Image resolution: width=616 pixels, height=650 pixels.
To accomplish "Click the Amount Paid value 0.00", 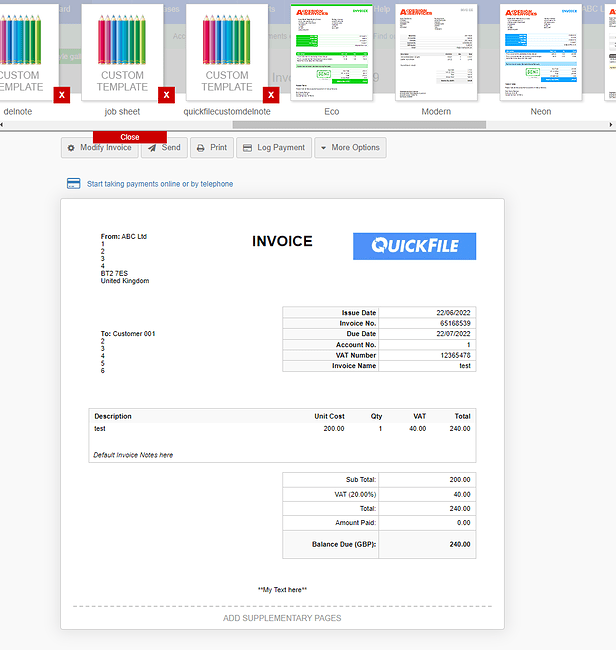I will click(x=463, y=523).
